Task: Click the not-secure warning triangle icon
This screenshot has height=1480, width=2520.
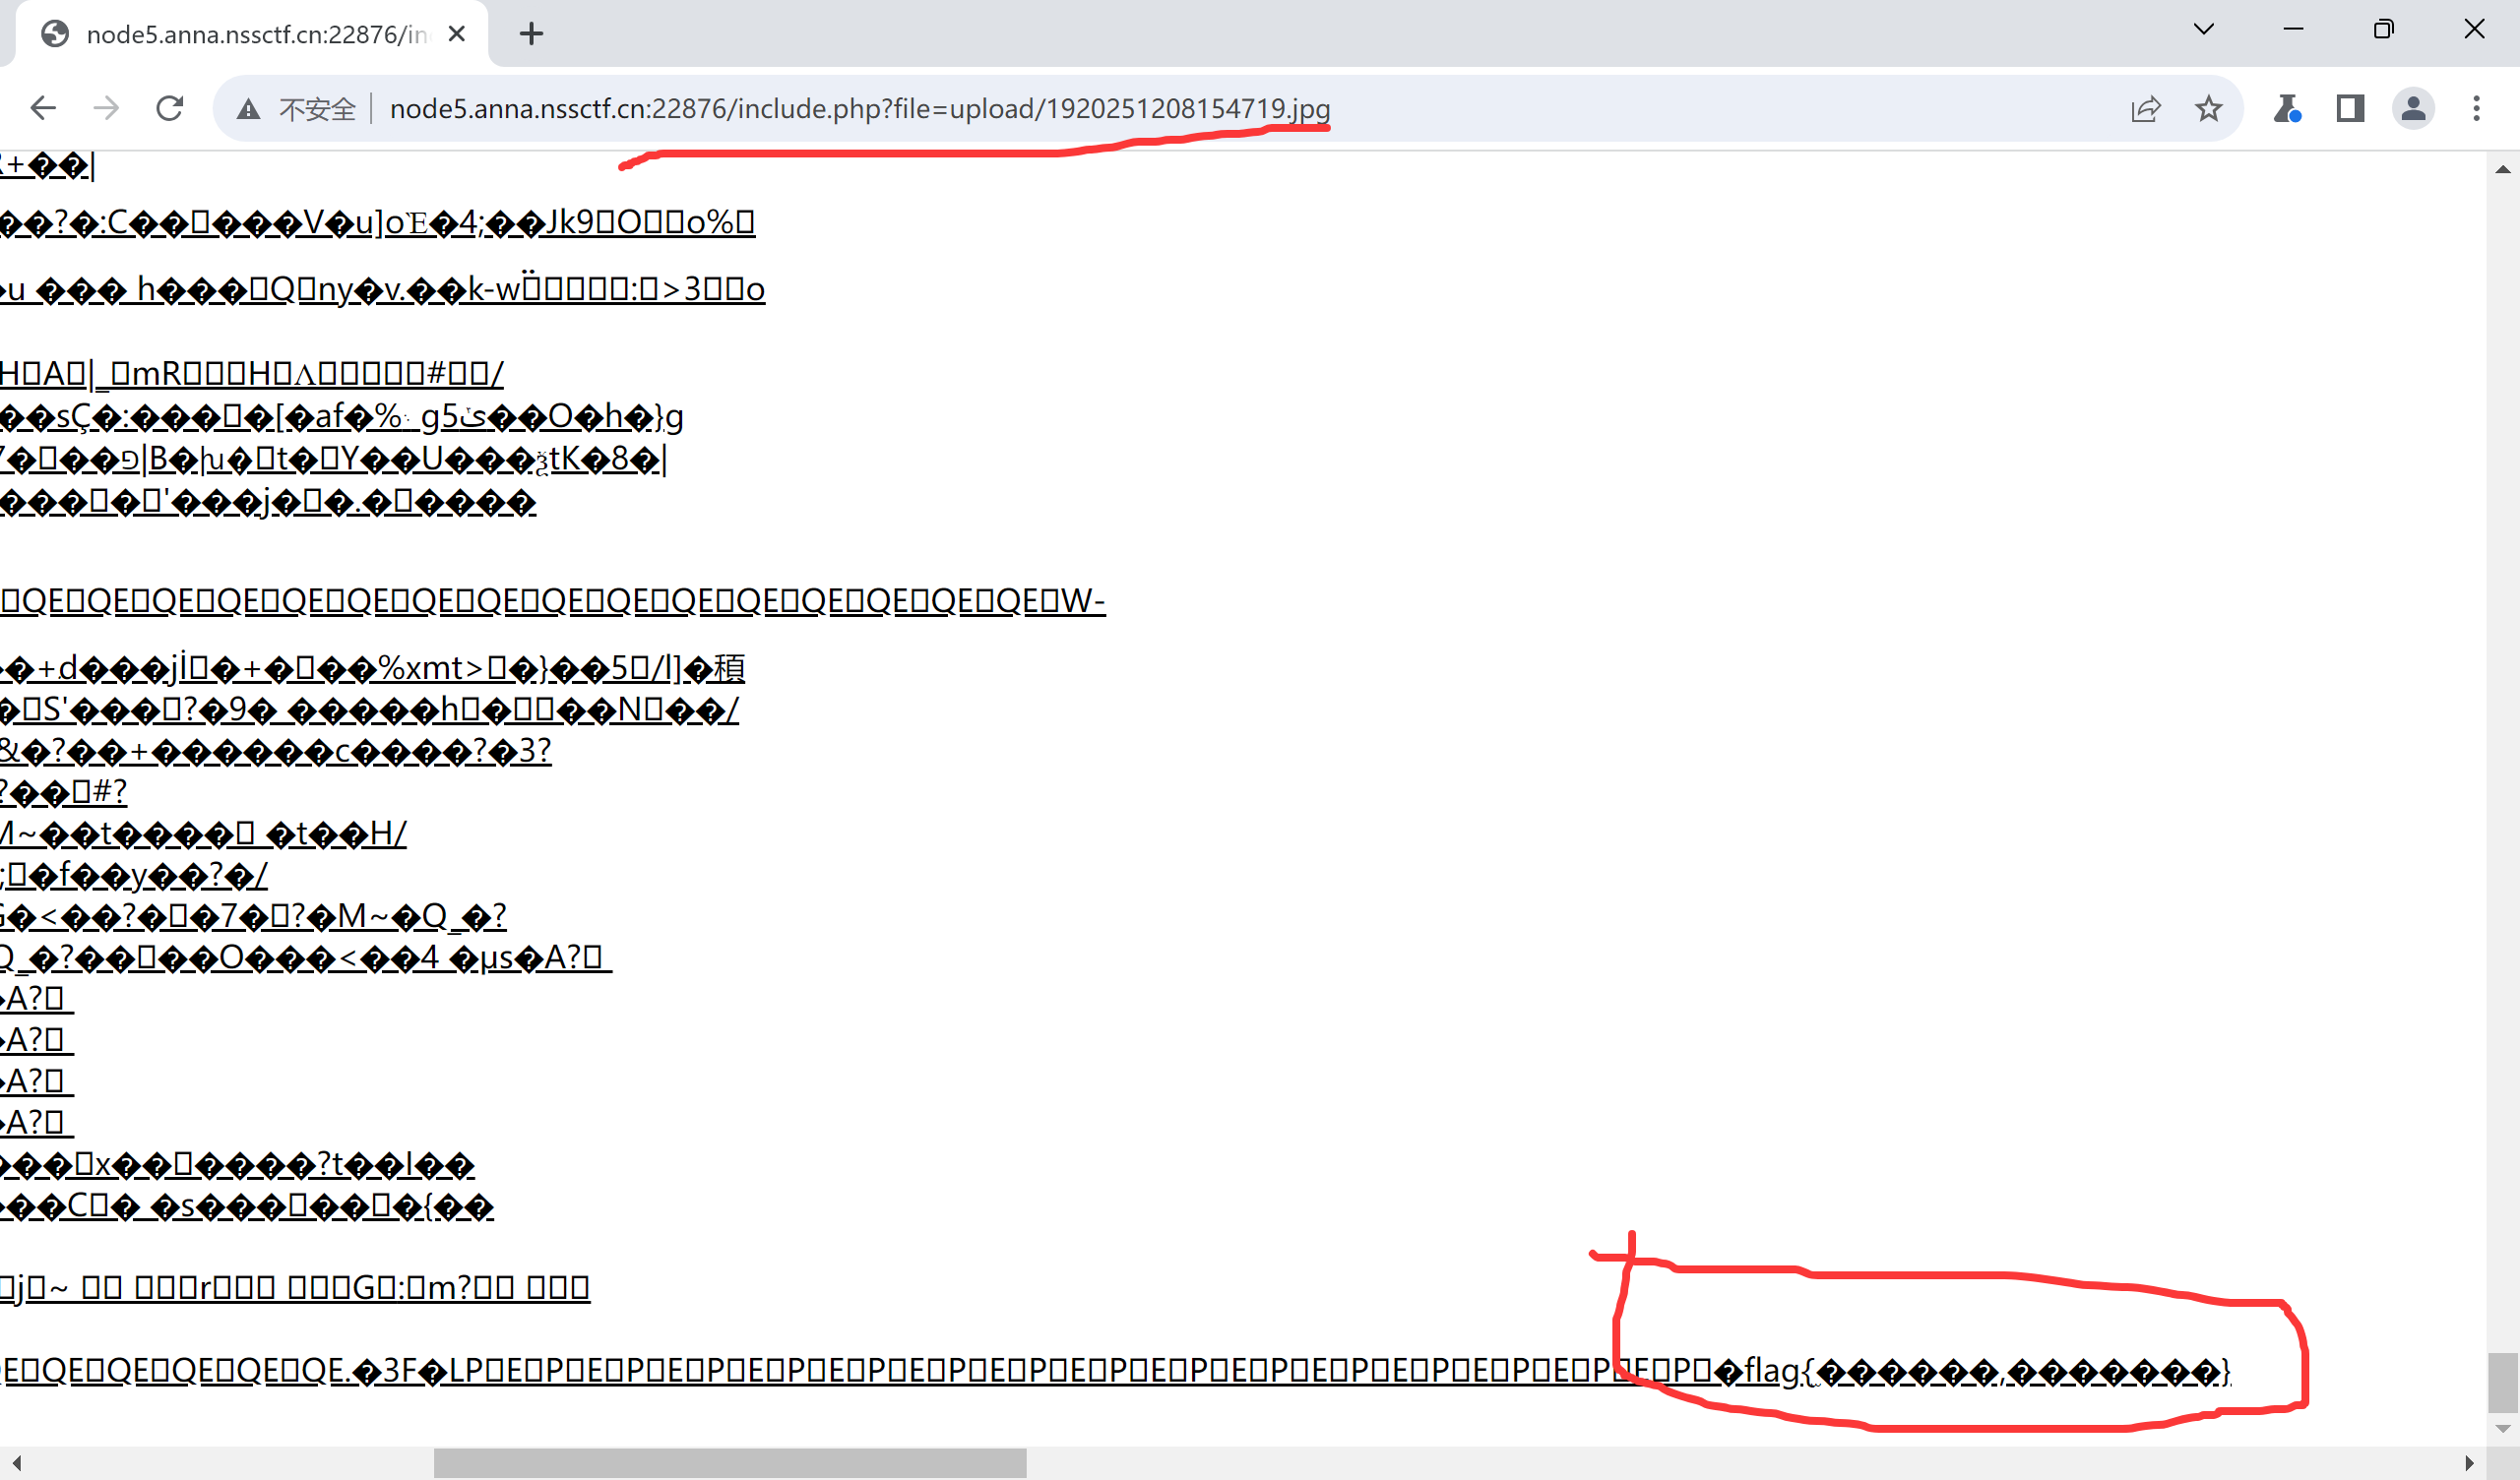Action: [248, 109]
